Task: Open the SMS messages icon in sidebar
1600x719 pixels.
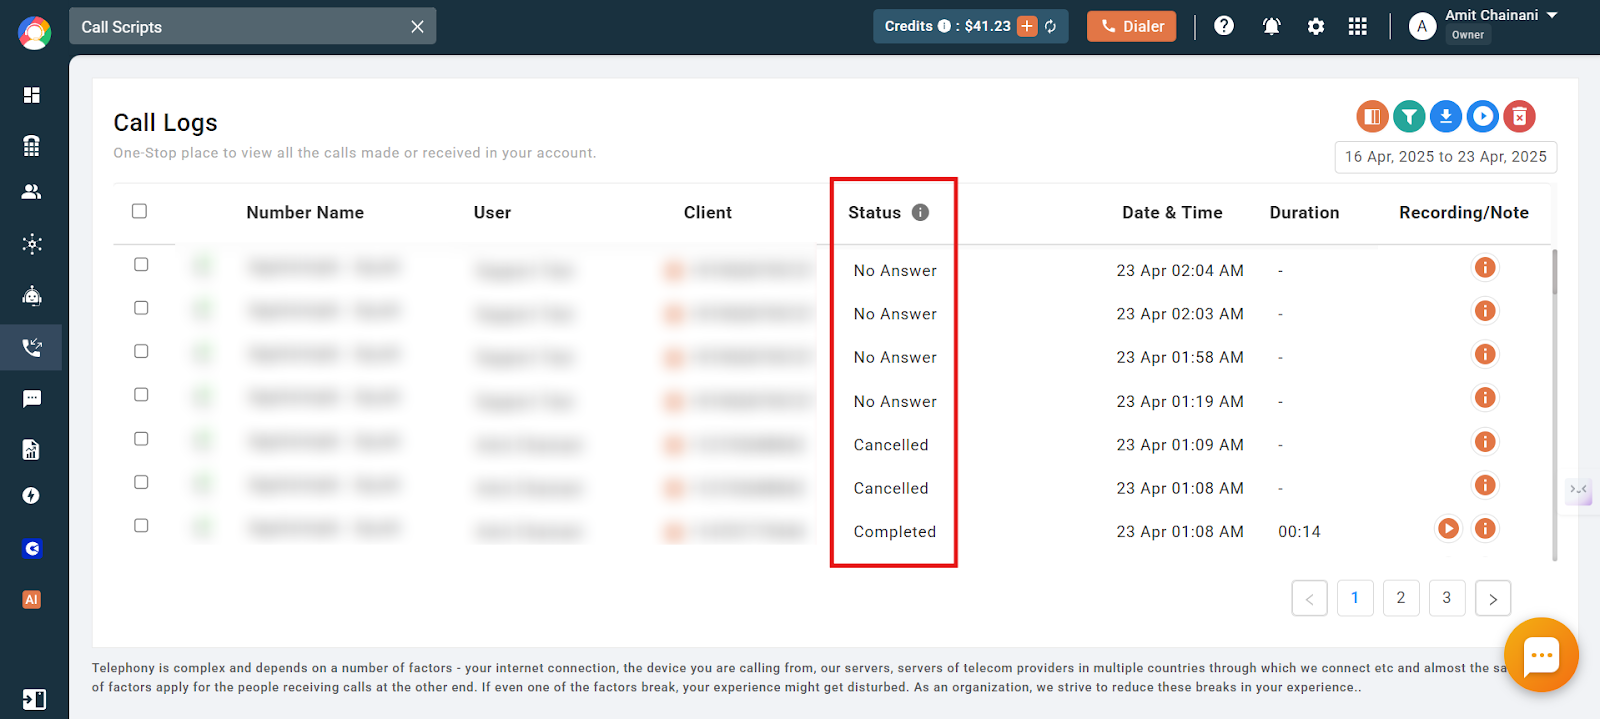Action: pos(32,399)
